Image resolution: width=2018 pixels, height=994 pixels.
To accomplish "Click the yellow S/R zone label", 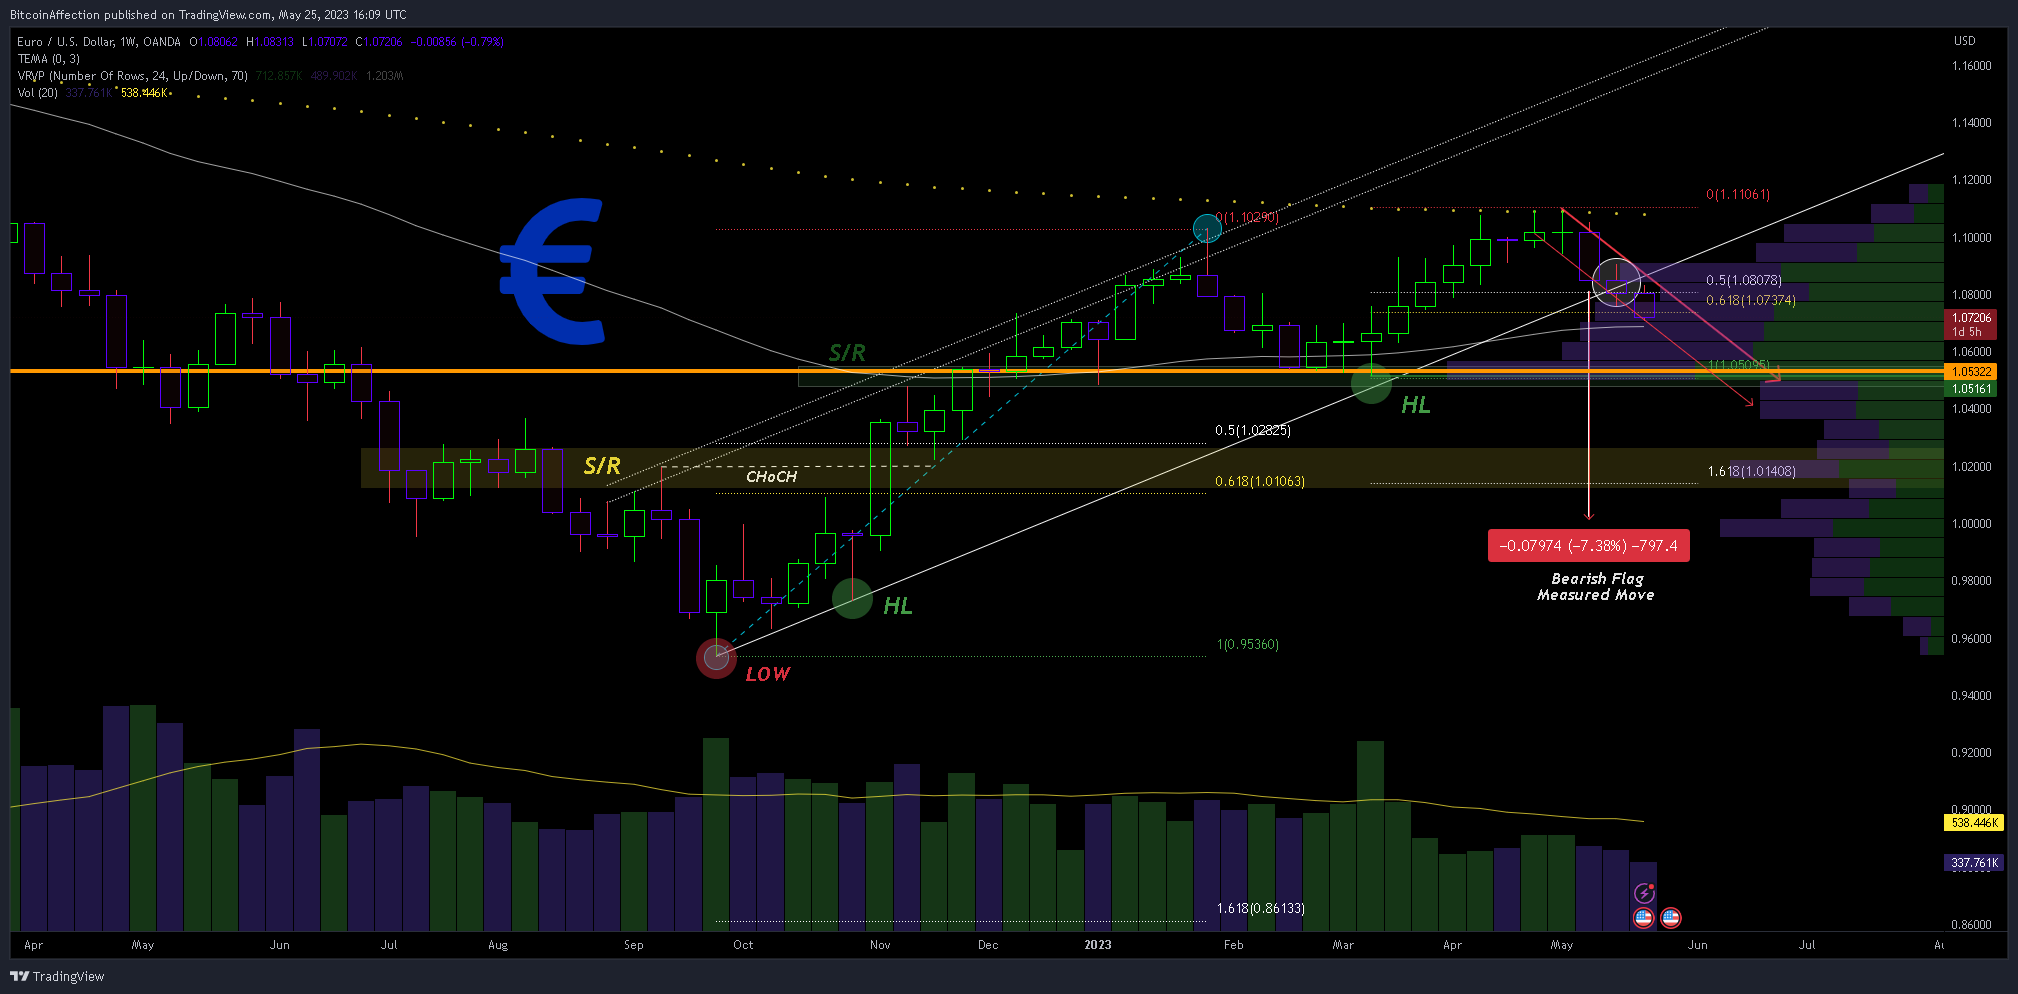I will (x=602, y=466).
